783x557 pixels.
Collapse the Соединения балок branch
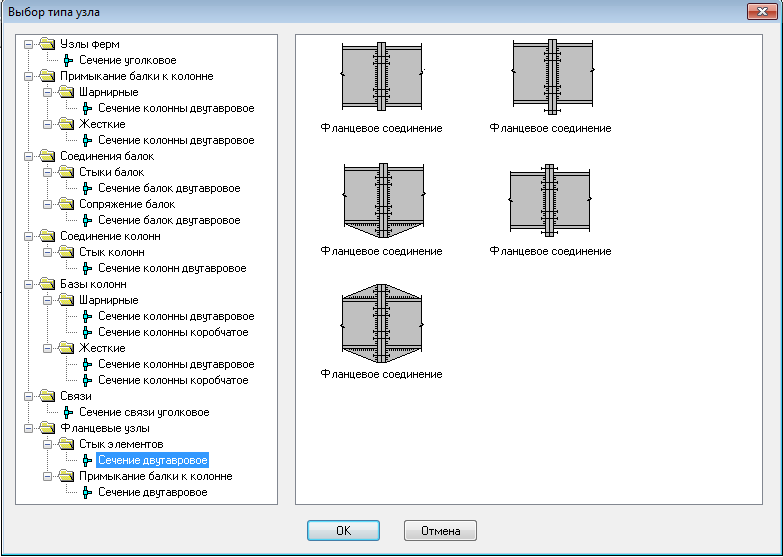pos(28,156)
